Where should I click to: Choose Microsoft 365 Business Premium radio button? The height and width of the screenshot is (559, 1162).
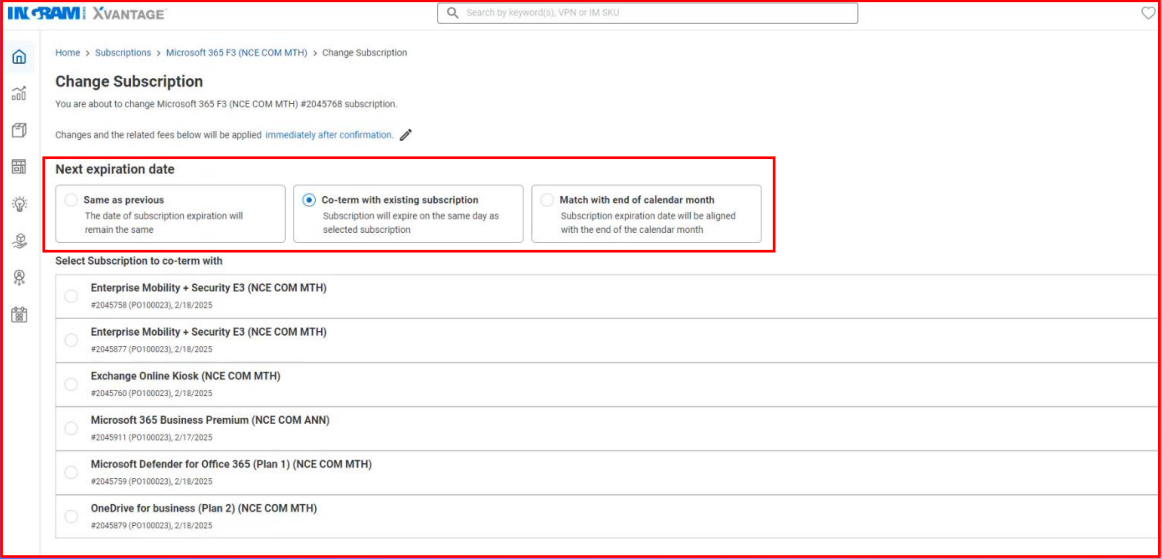71,429
